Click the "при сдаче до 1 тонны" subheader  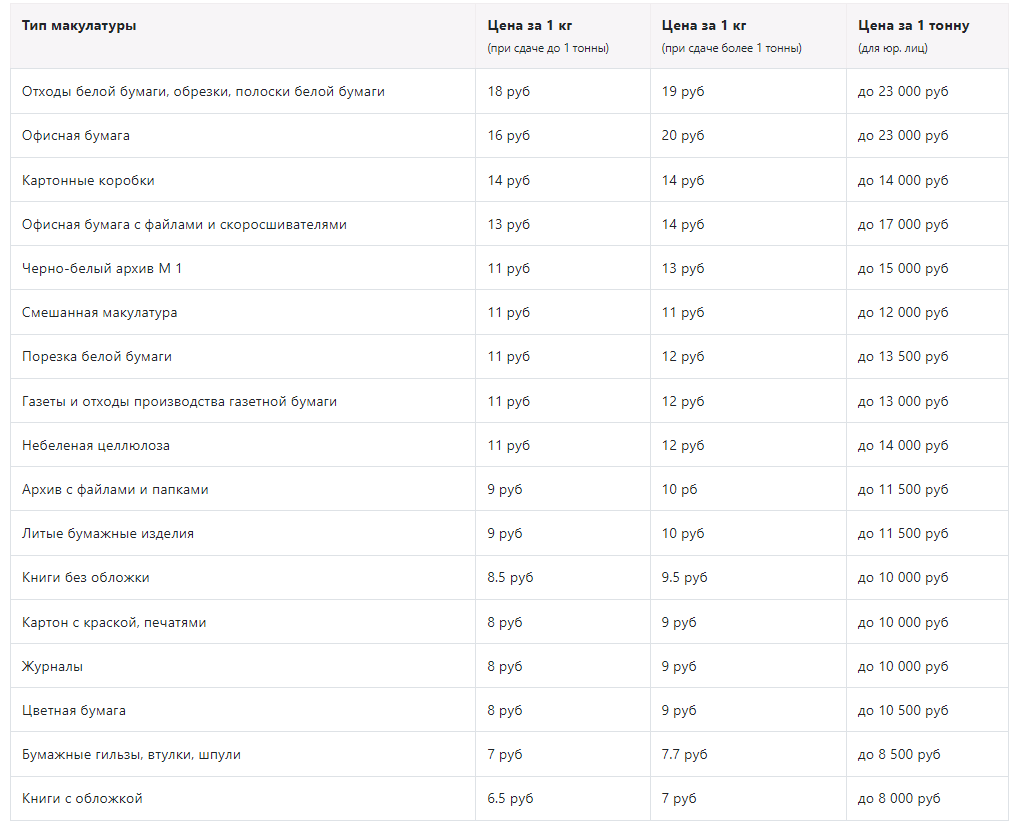click(x=548, y=48)
